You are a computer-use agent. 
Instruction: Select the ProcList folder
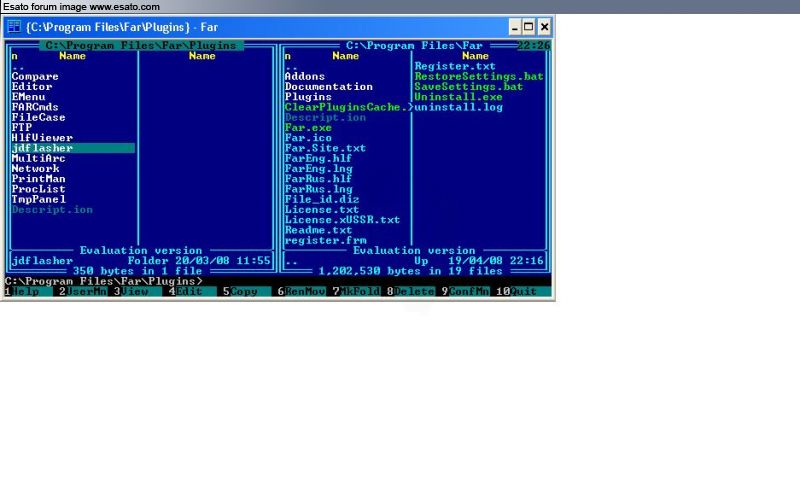click(39, 189)
